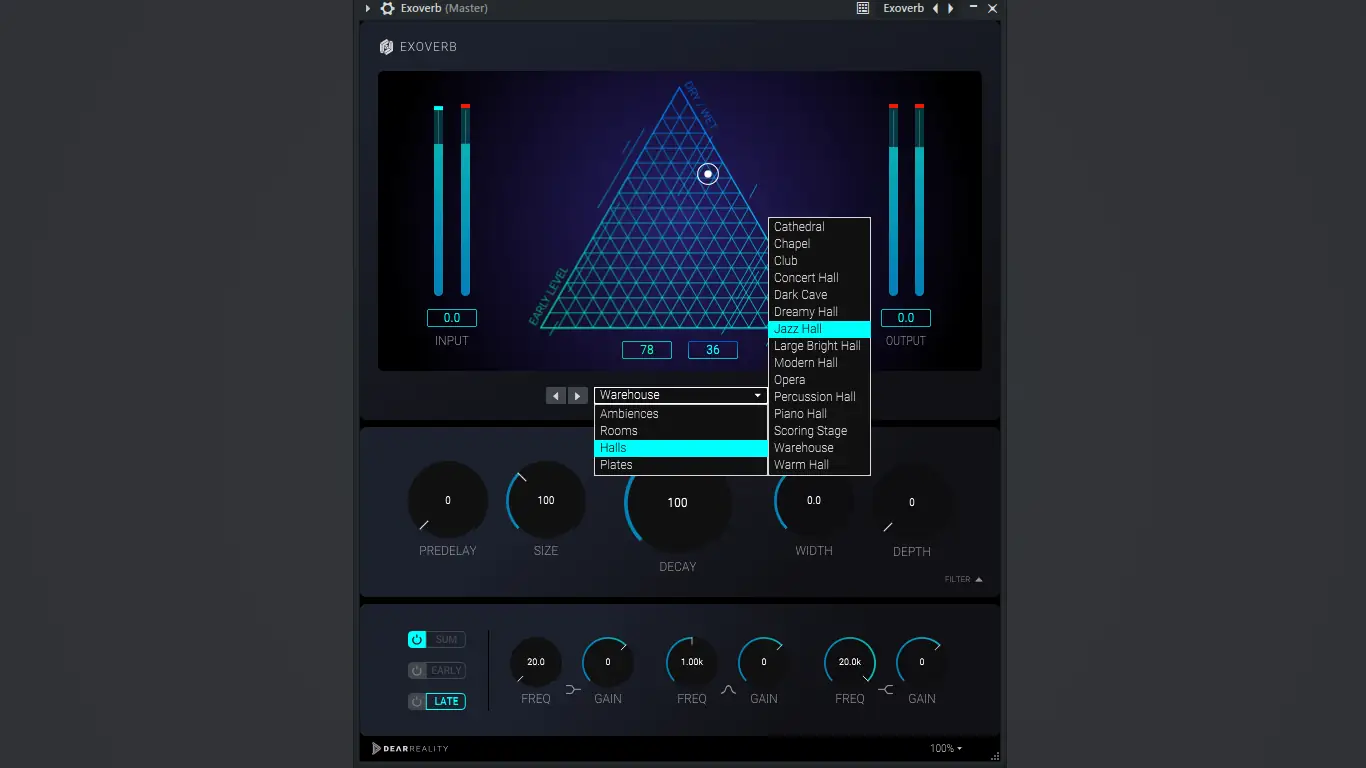Click the Dear Reality logo
The image size is (1366, 768).
[x=410, y=748]
